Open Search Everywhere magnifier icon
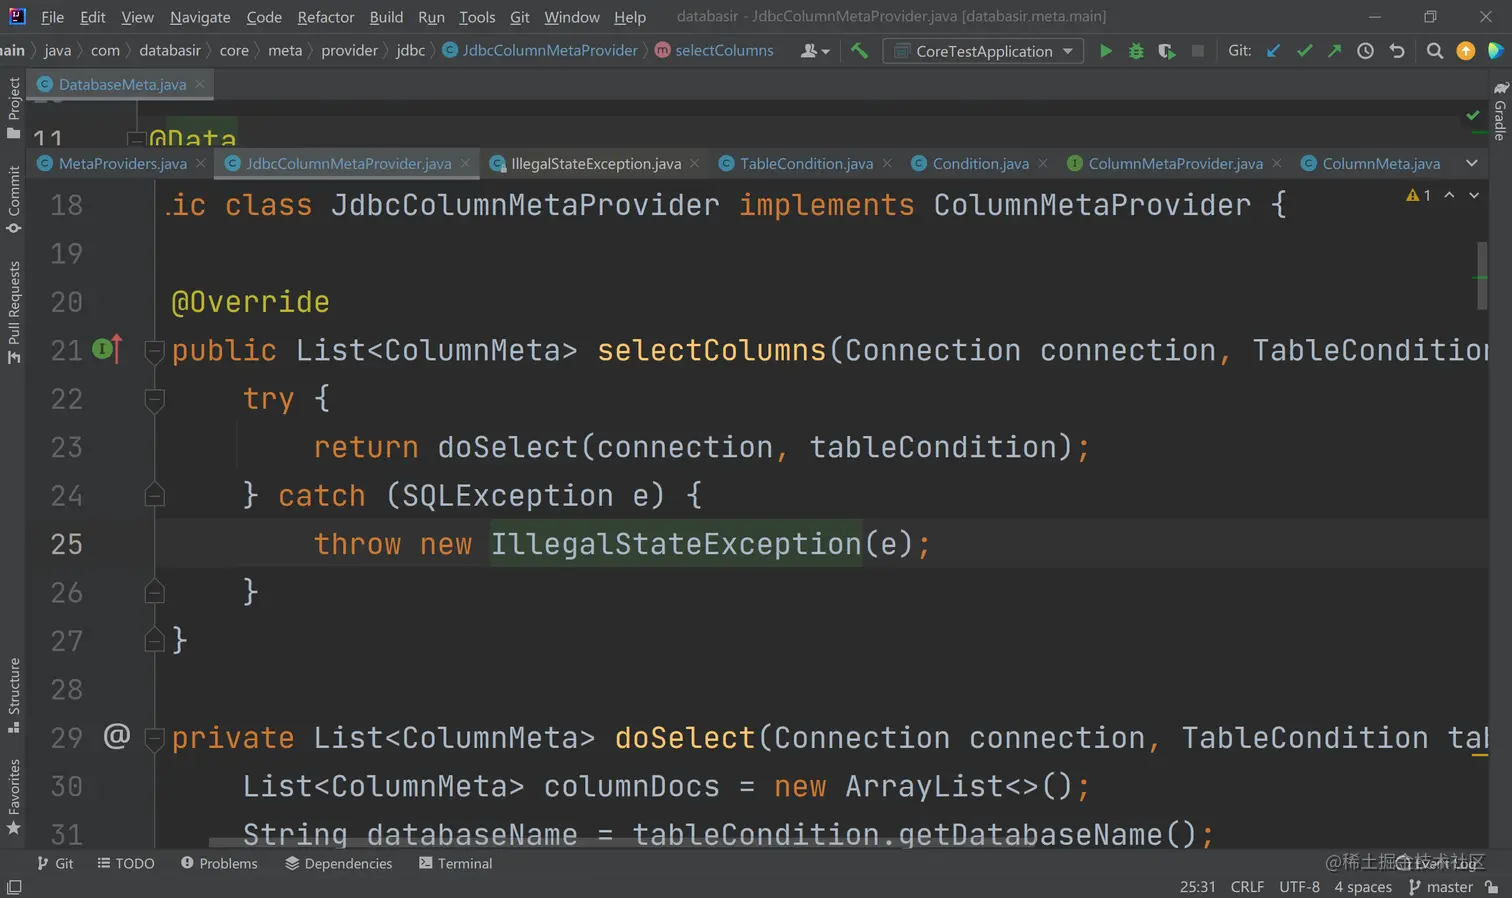 [1435, 51]
